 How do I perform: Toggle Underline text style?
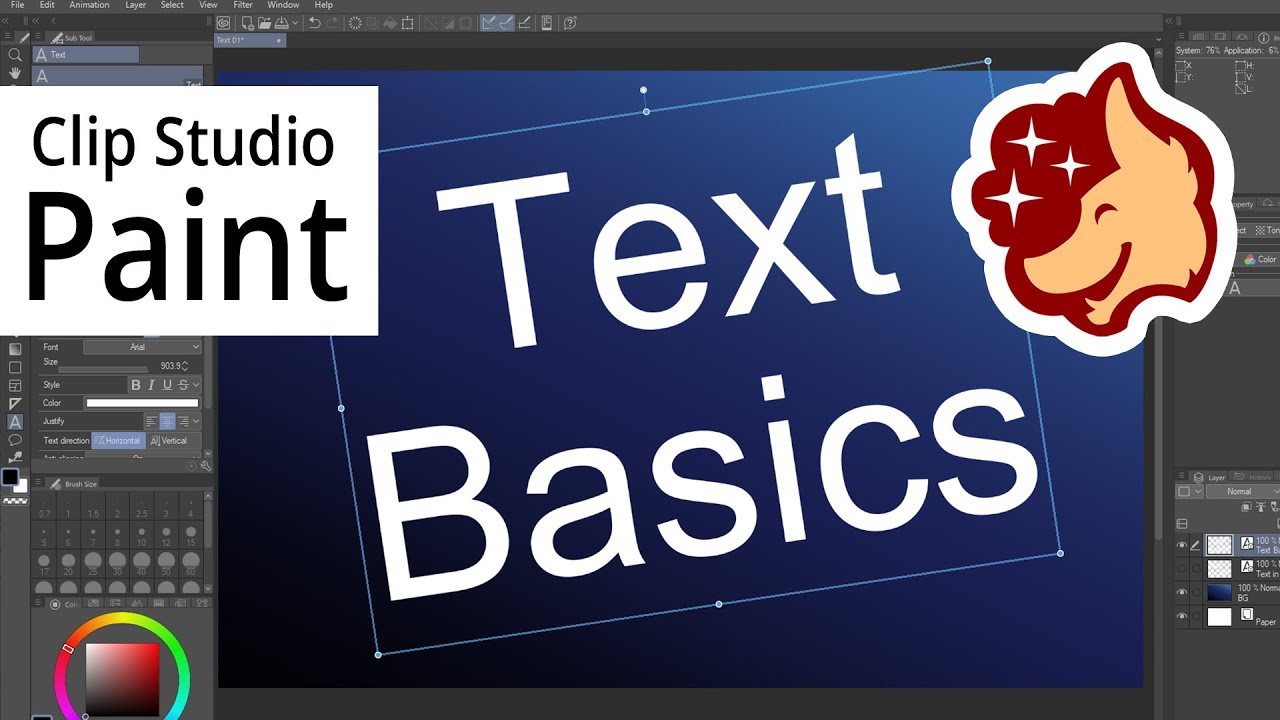(167, 385)
